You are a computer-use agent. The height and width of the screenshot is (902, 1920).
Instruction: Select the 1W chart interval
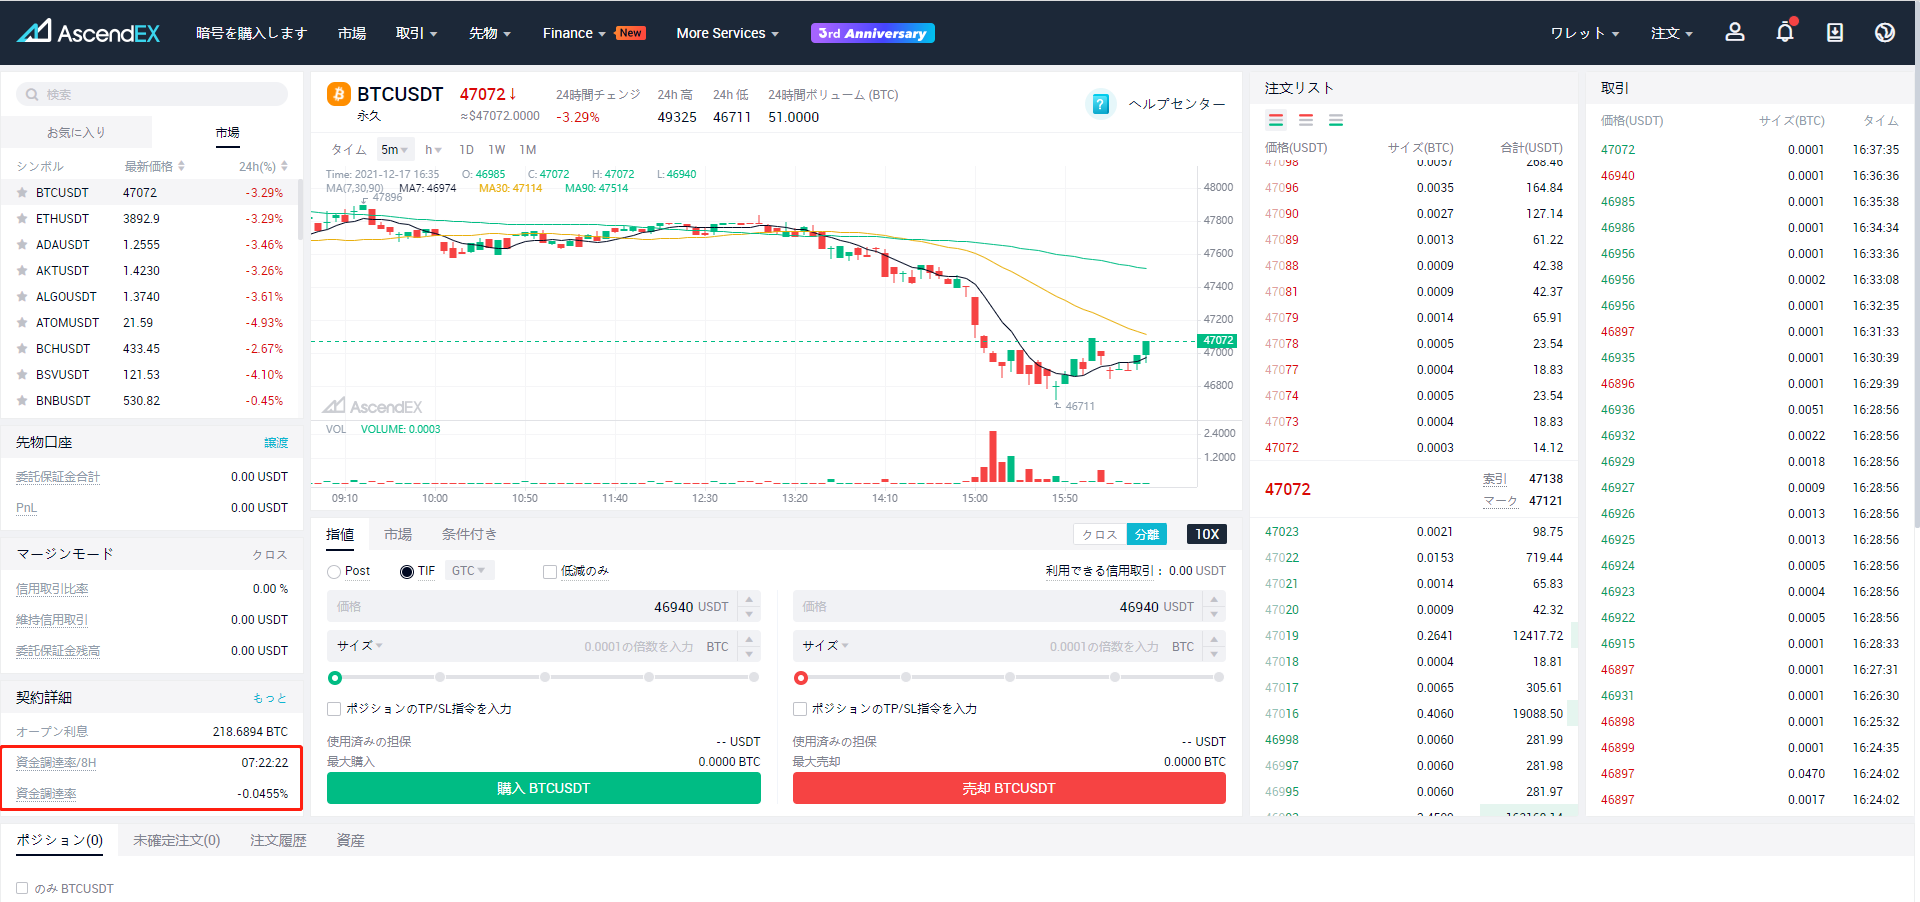pyautogui.click(x=497, y=149)
